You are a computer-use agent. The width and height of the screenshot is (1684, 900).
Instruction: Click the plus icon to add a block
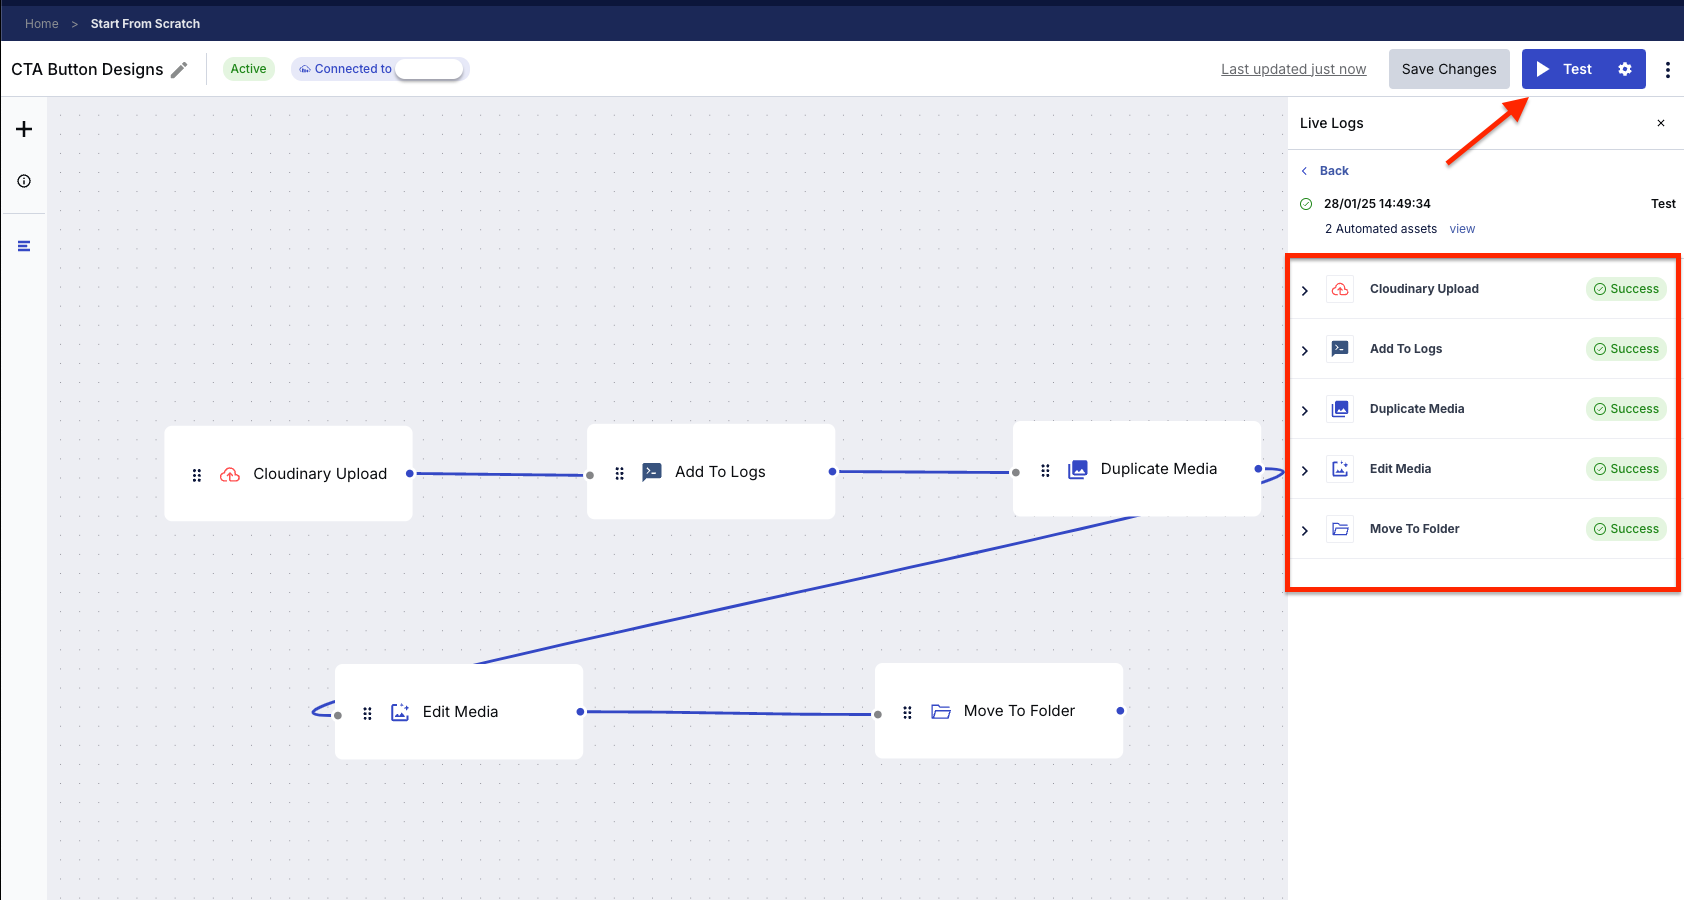24,129
